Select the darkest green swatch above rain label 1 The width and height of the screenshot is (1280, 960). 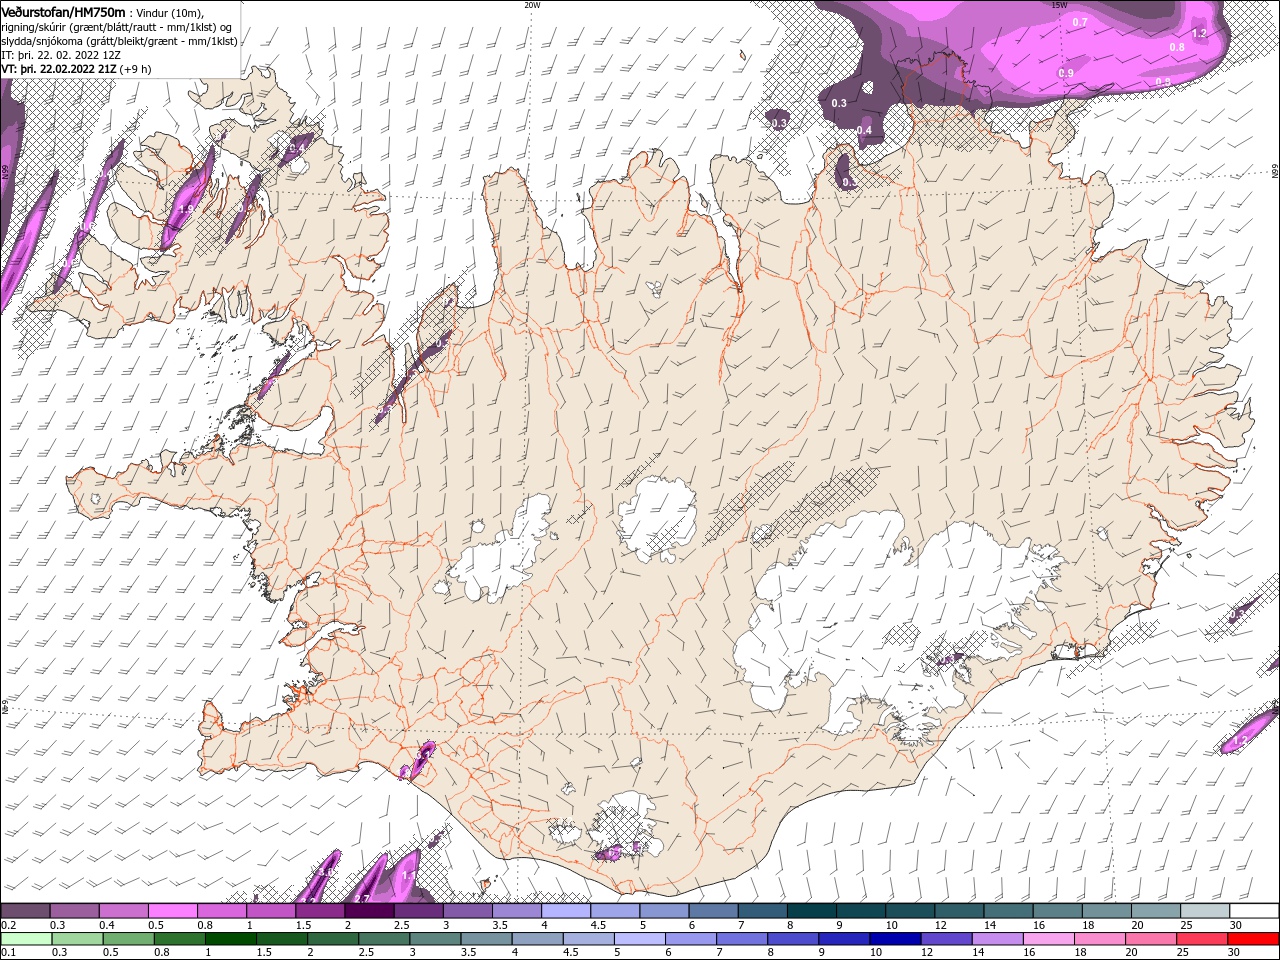(231, 939)
